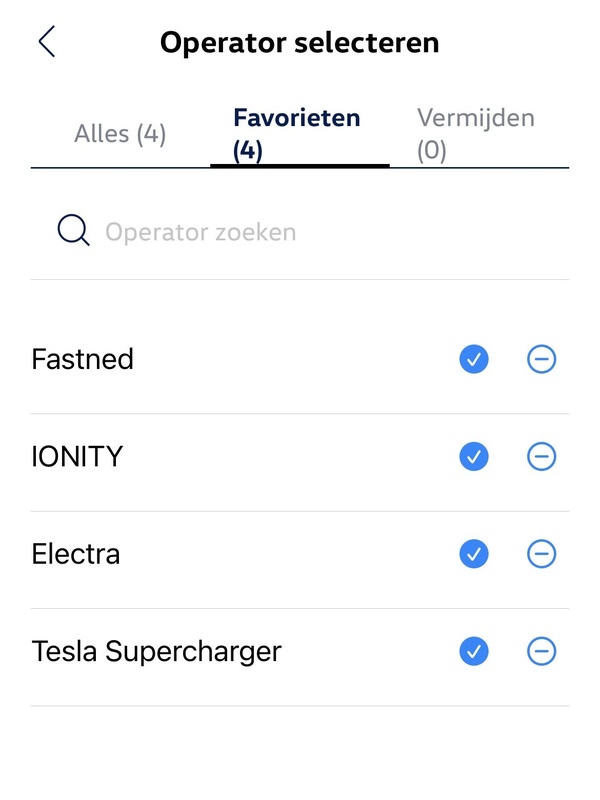
Task: Select the Favorieten (4) tab
Action: (x=297, y=131)
